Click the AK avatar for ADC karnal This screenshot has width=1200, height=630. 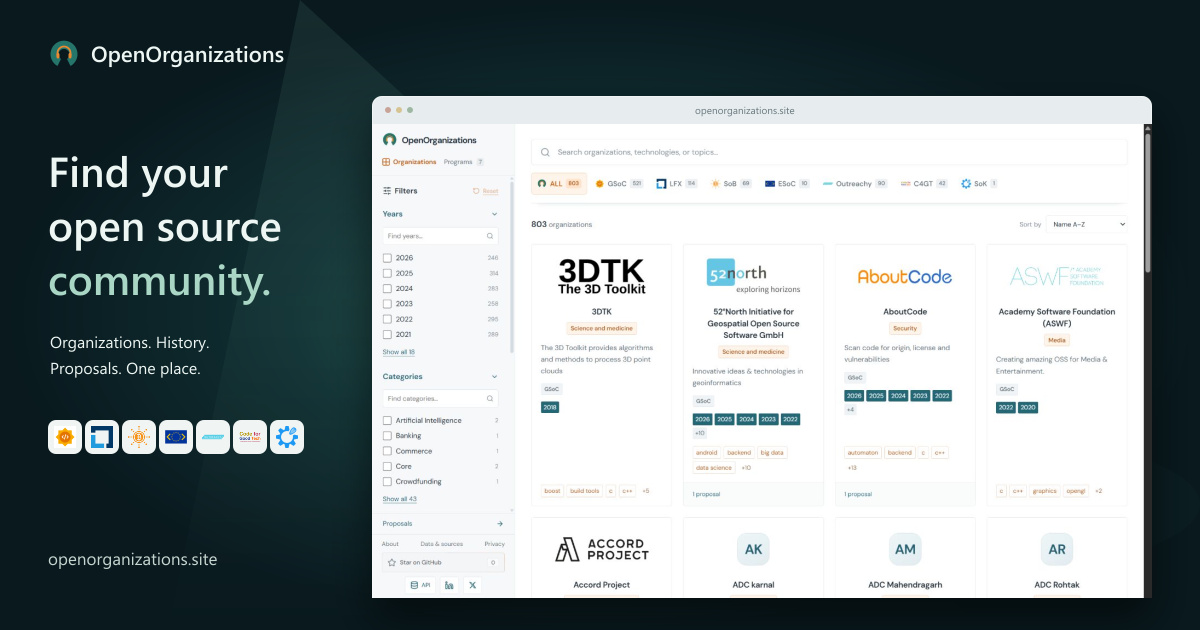coord(753,549)
